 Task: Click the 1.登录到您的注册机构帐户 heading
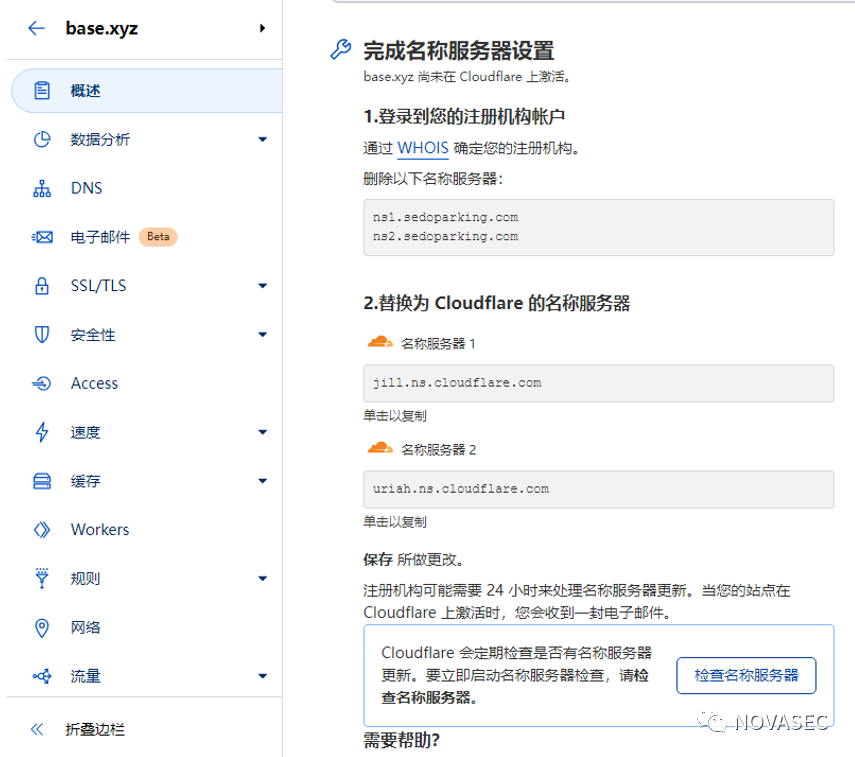464,116
